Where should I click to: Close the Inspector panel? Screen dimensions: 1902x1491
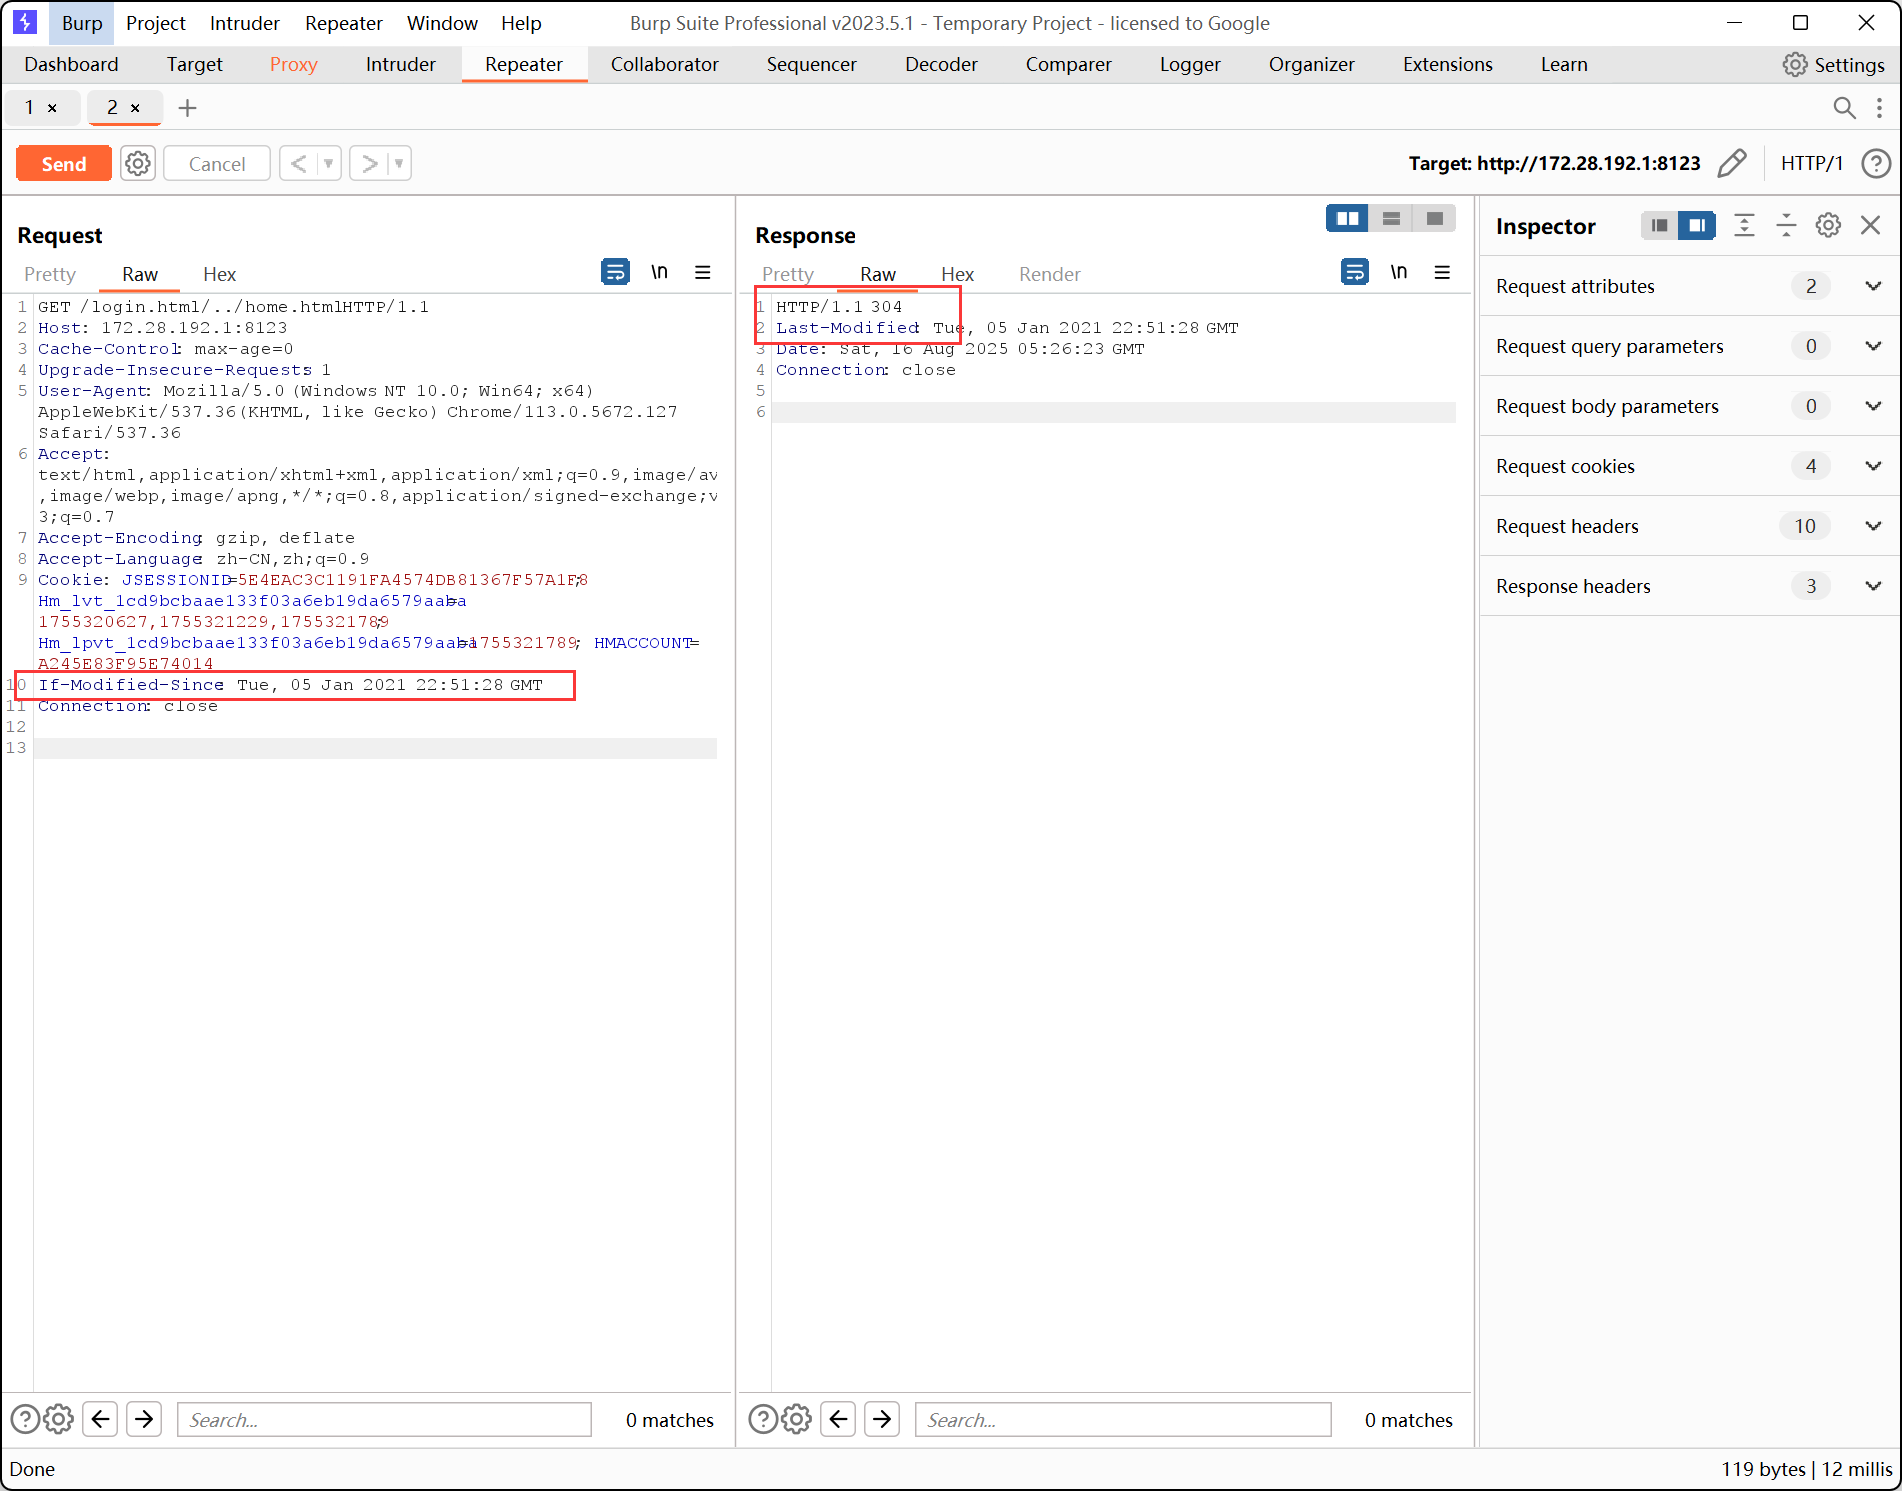1870,226
